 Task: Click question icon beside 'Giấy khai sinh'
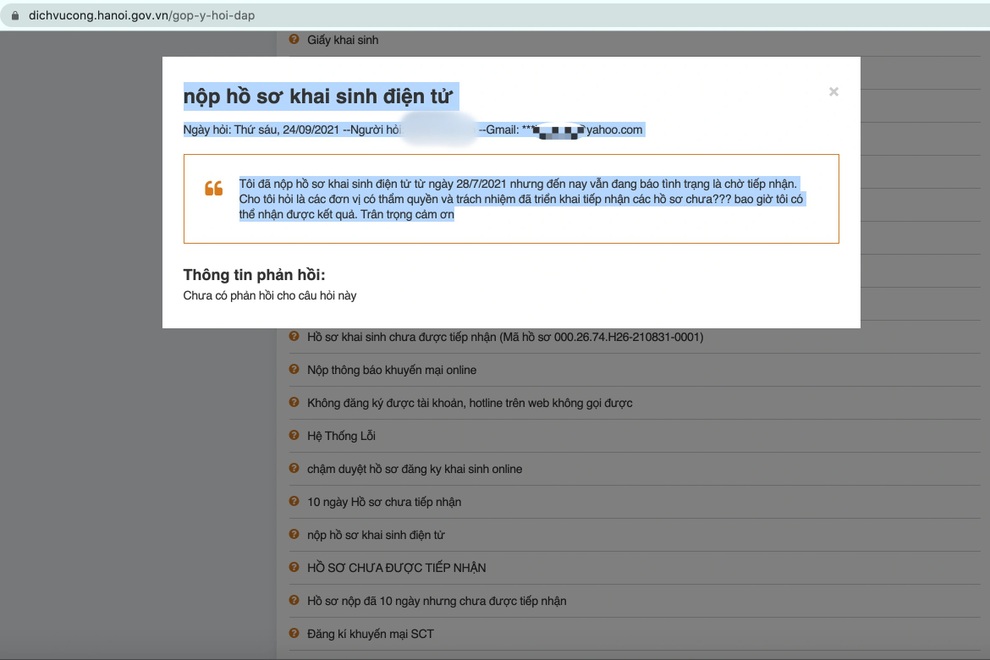294,39
